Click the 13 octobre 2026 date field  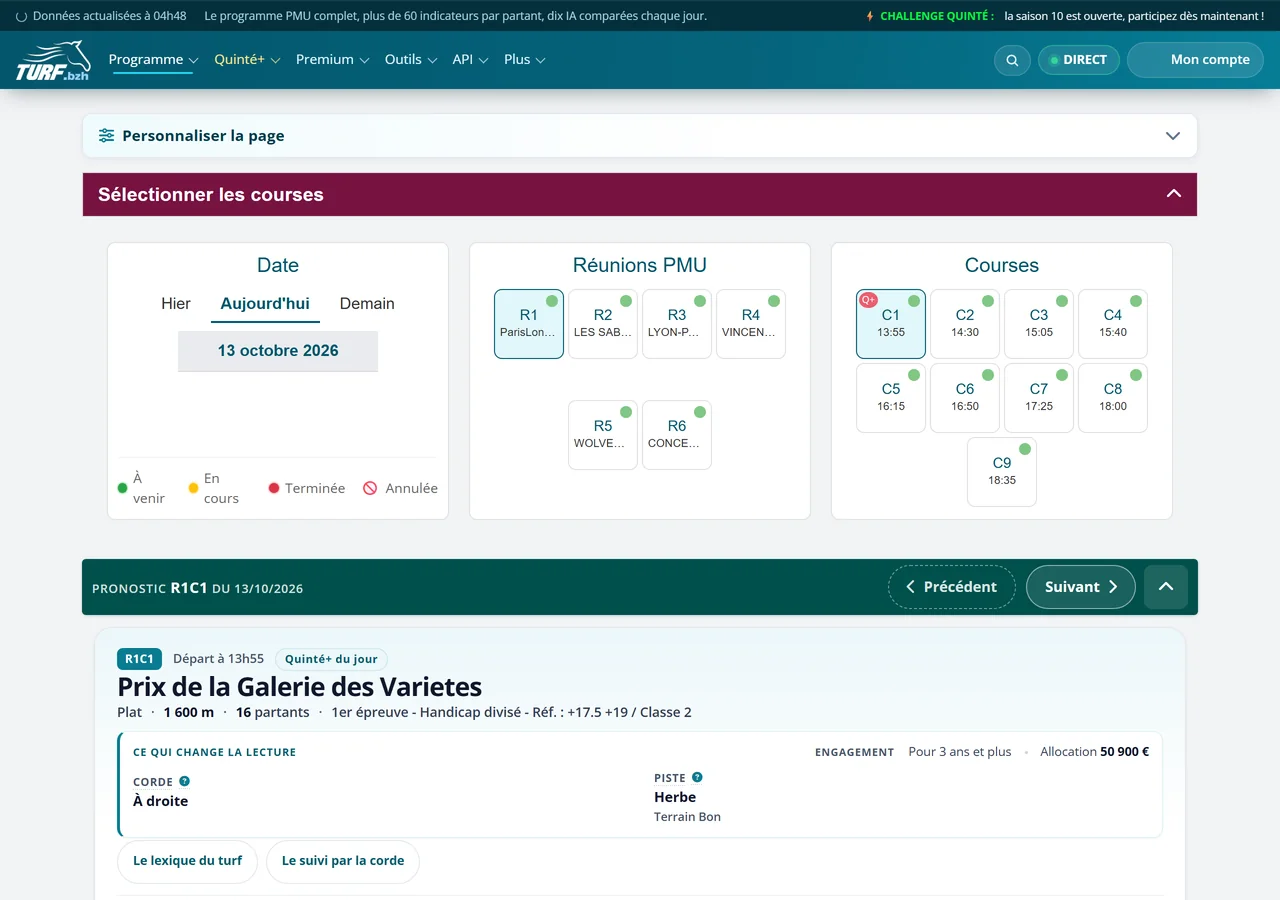tap(278, 351)
